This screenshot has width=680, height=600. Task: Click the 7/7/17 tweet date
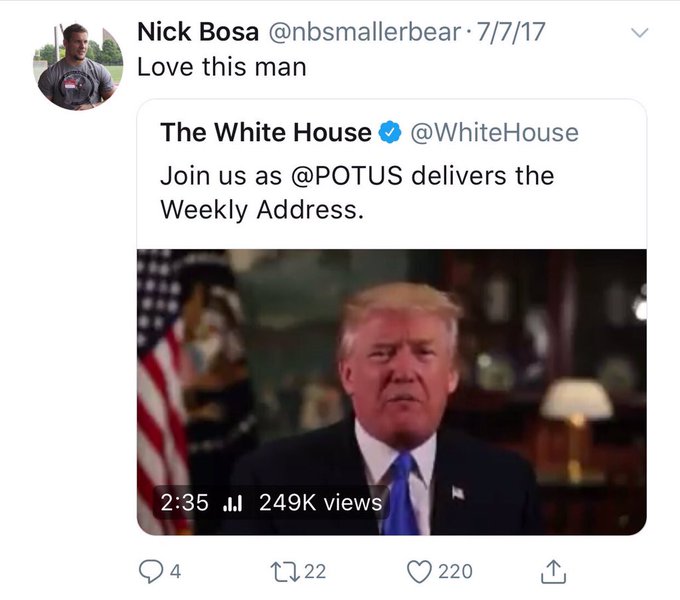[x=510, y=32]
